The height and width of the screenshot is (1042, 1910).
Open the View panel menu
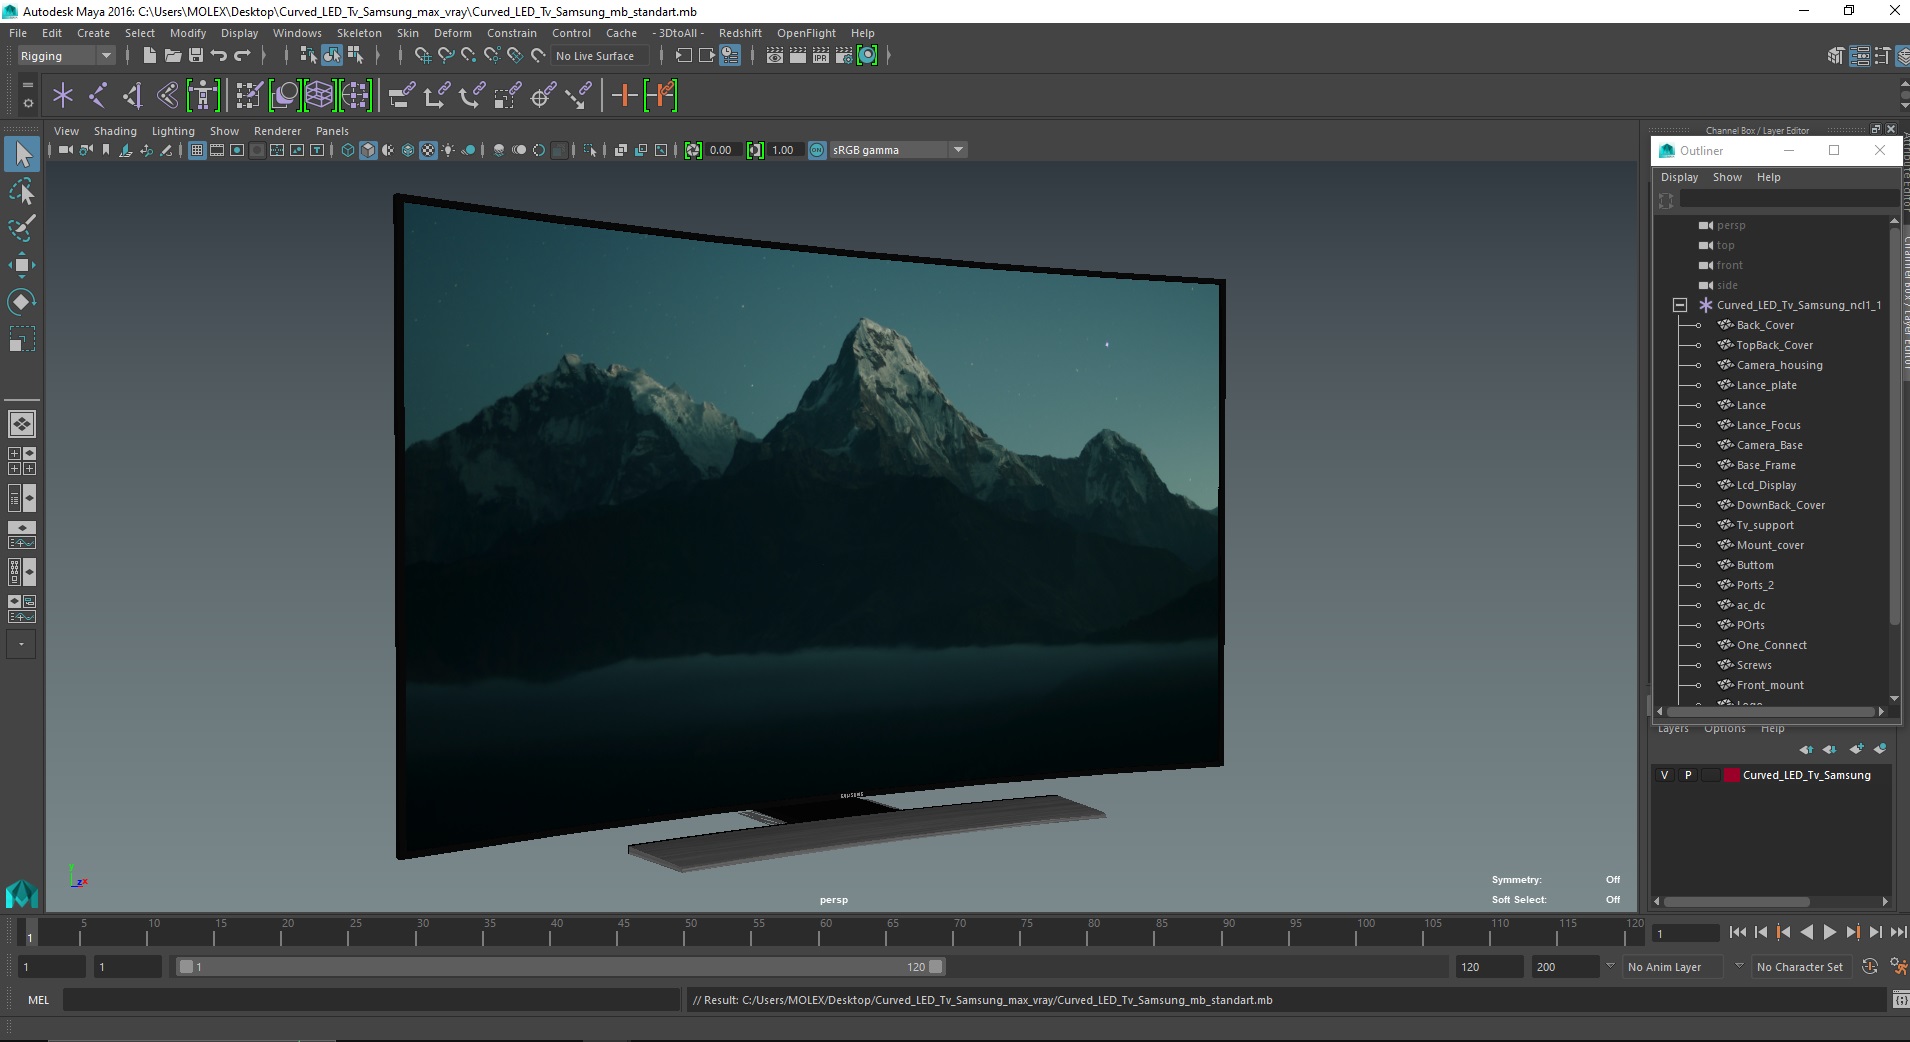point(66,131)
